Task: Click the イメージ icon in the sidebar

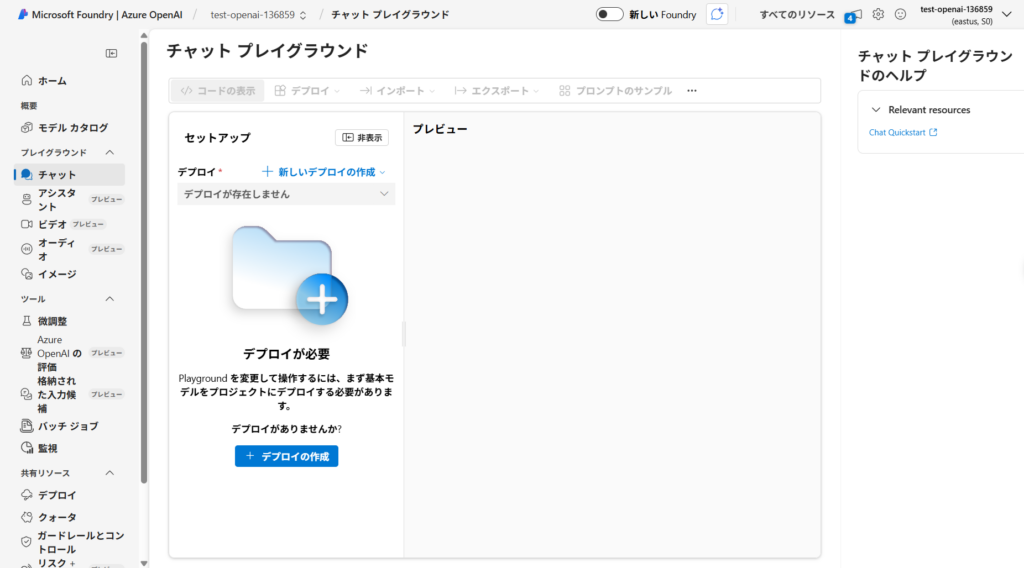Action: pyautogui.click(x=27, y=274)
